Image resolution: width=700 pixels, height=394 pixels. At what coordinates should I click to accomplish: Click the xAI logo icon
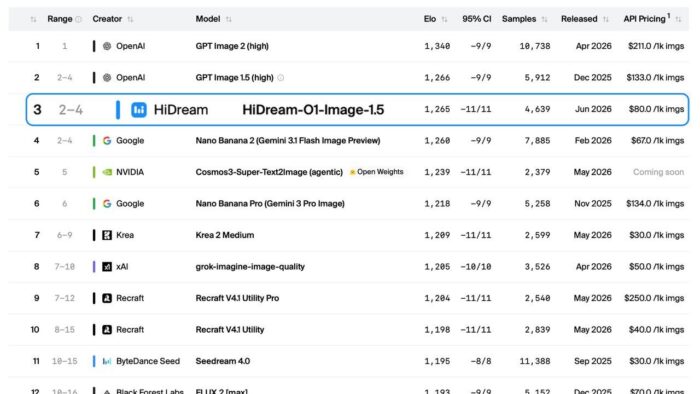tap(107, 266)
